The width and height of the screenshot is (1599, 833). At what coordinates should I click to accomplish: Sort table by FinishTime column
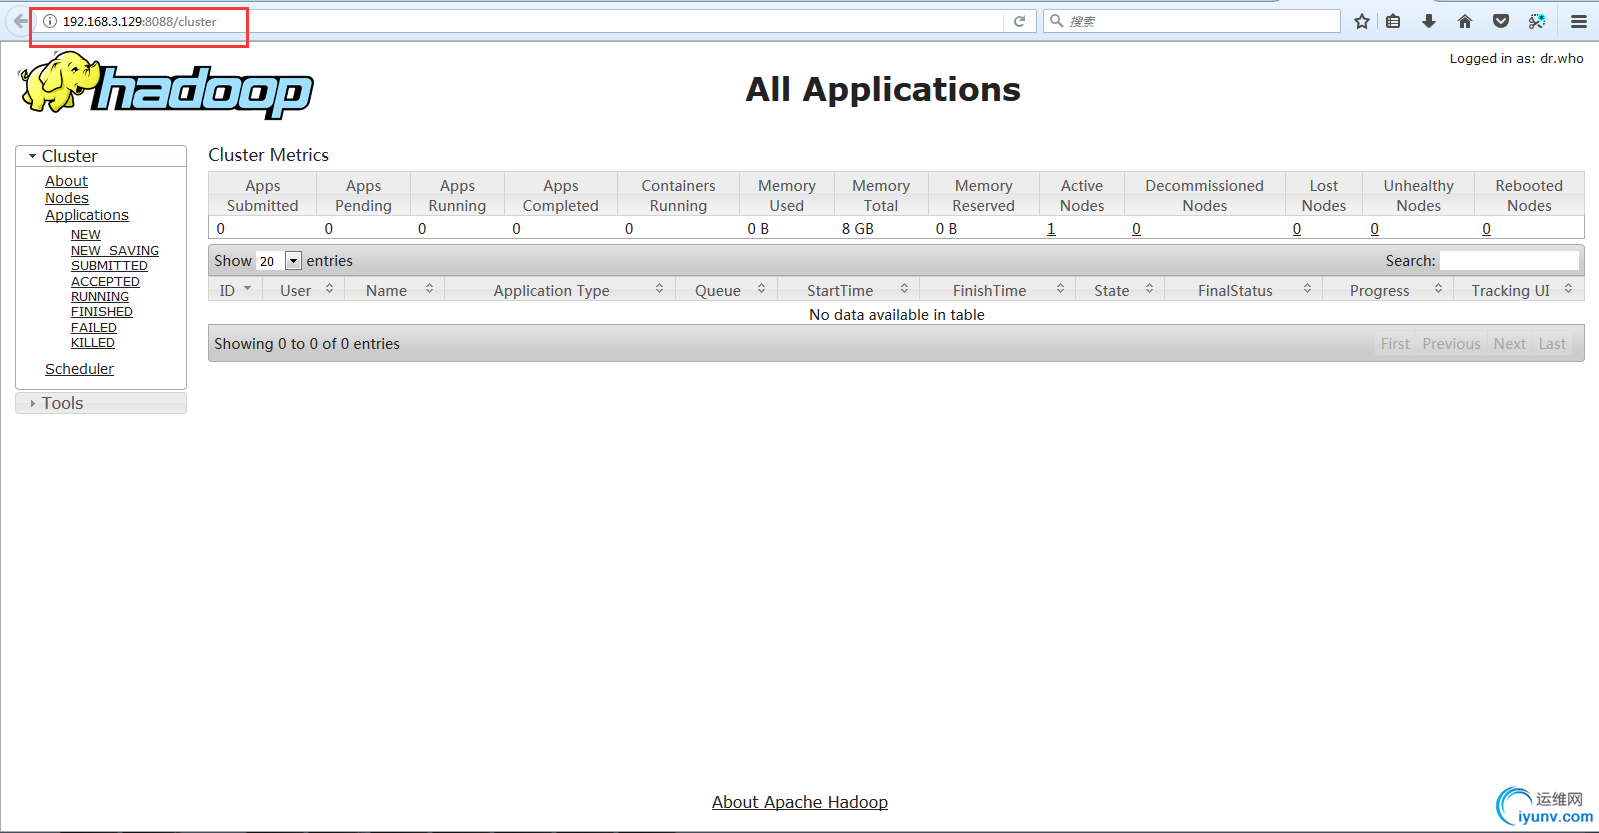pos(998,290)
